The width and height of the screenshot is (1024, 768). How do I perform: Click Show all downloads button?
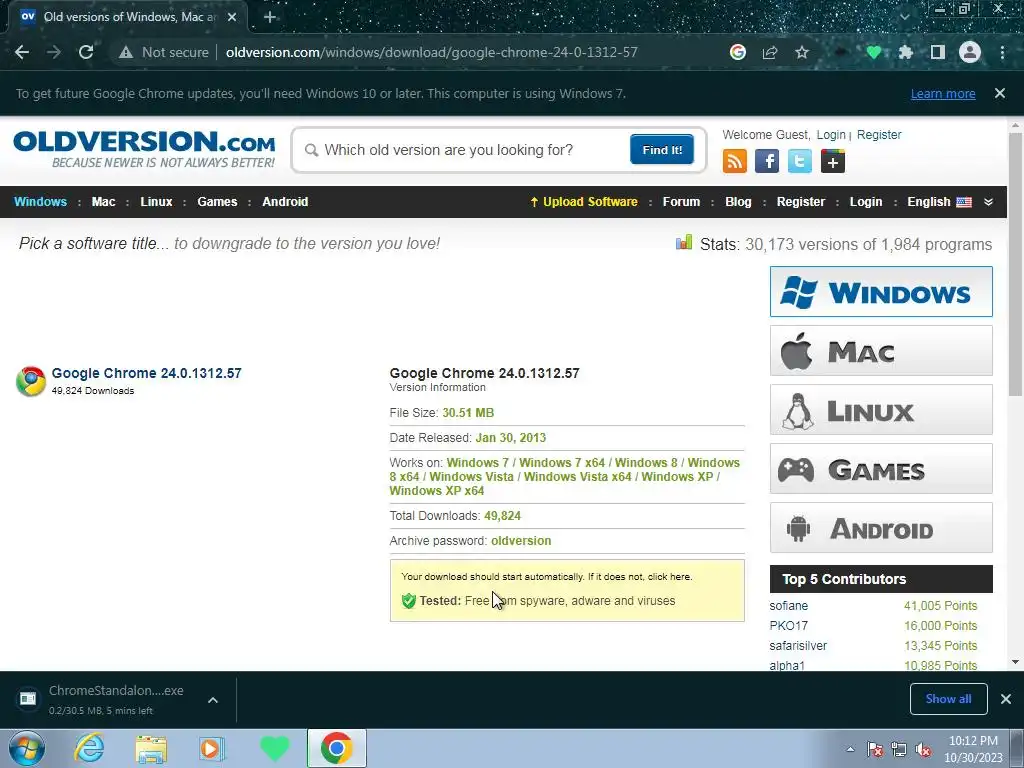pos(948,699)
